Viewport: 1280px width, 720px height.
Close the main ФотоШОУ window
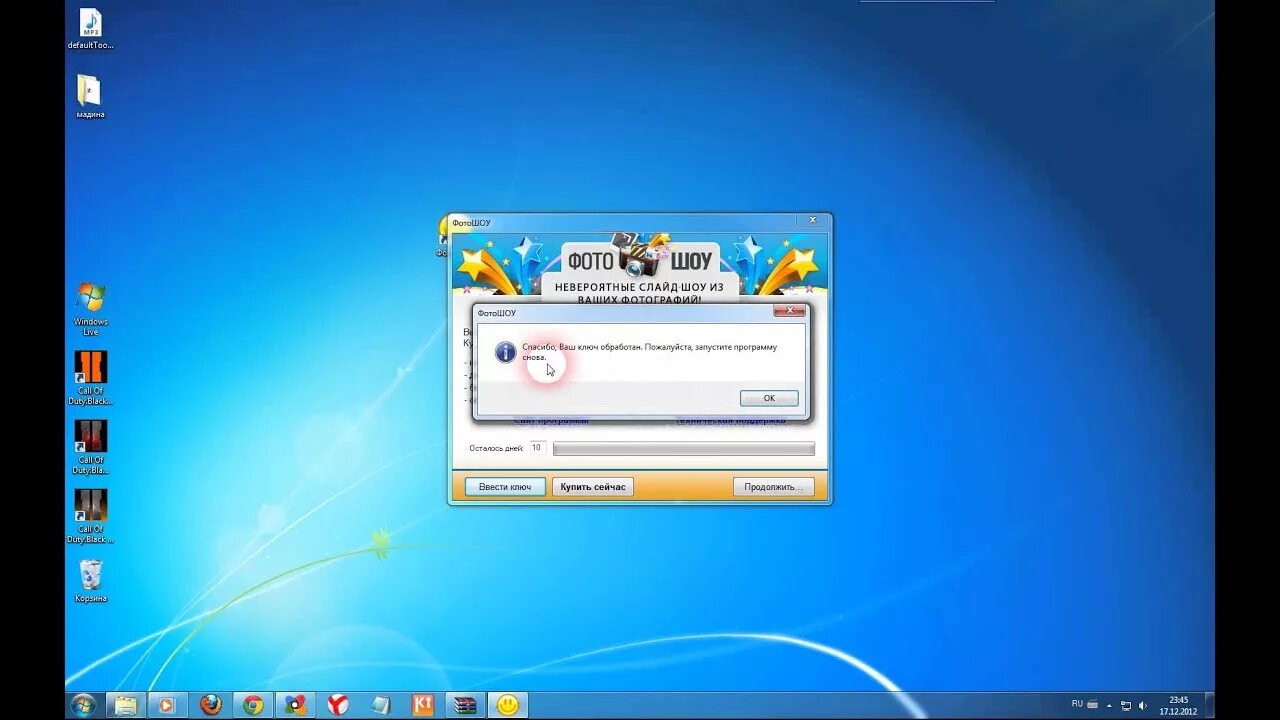coord(813,220)
